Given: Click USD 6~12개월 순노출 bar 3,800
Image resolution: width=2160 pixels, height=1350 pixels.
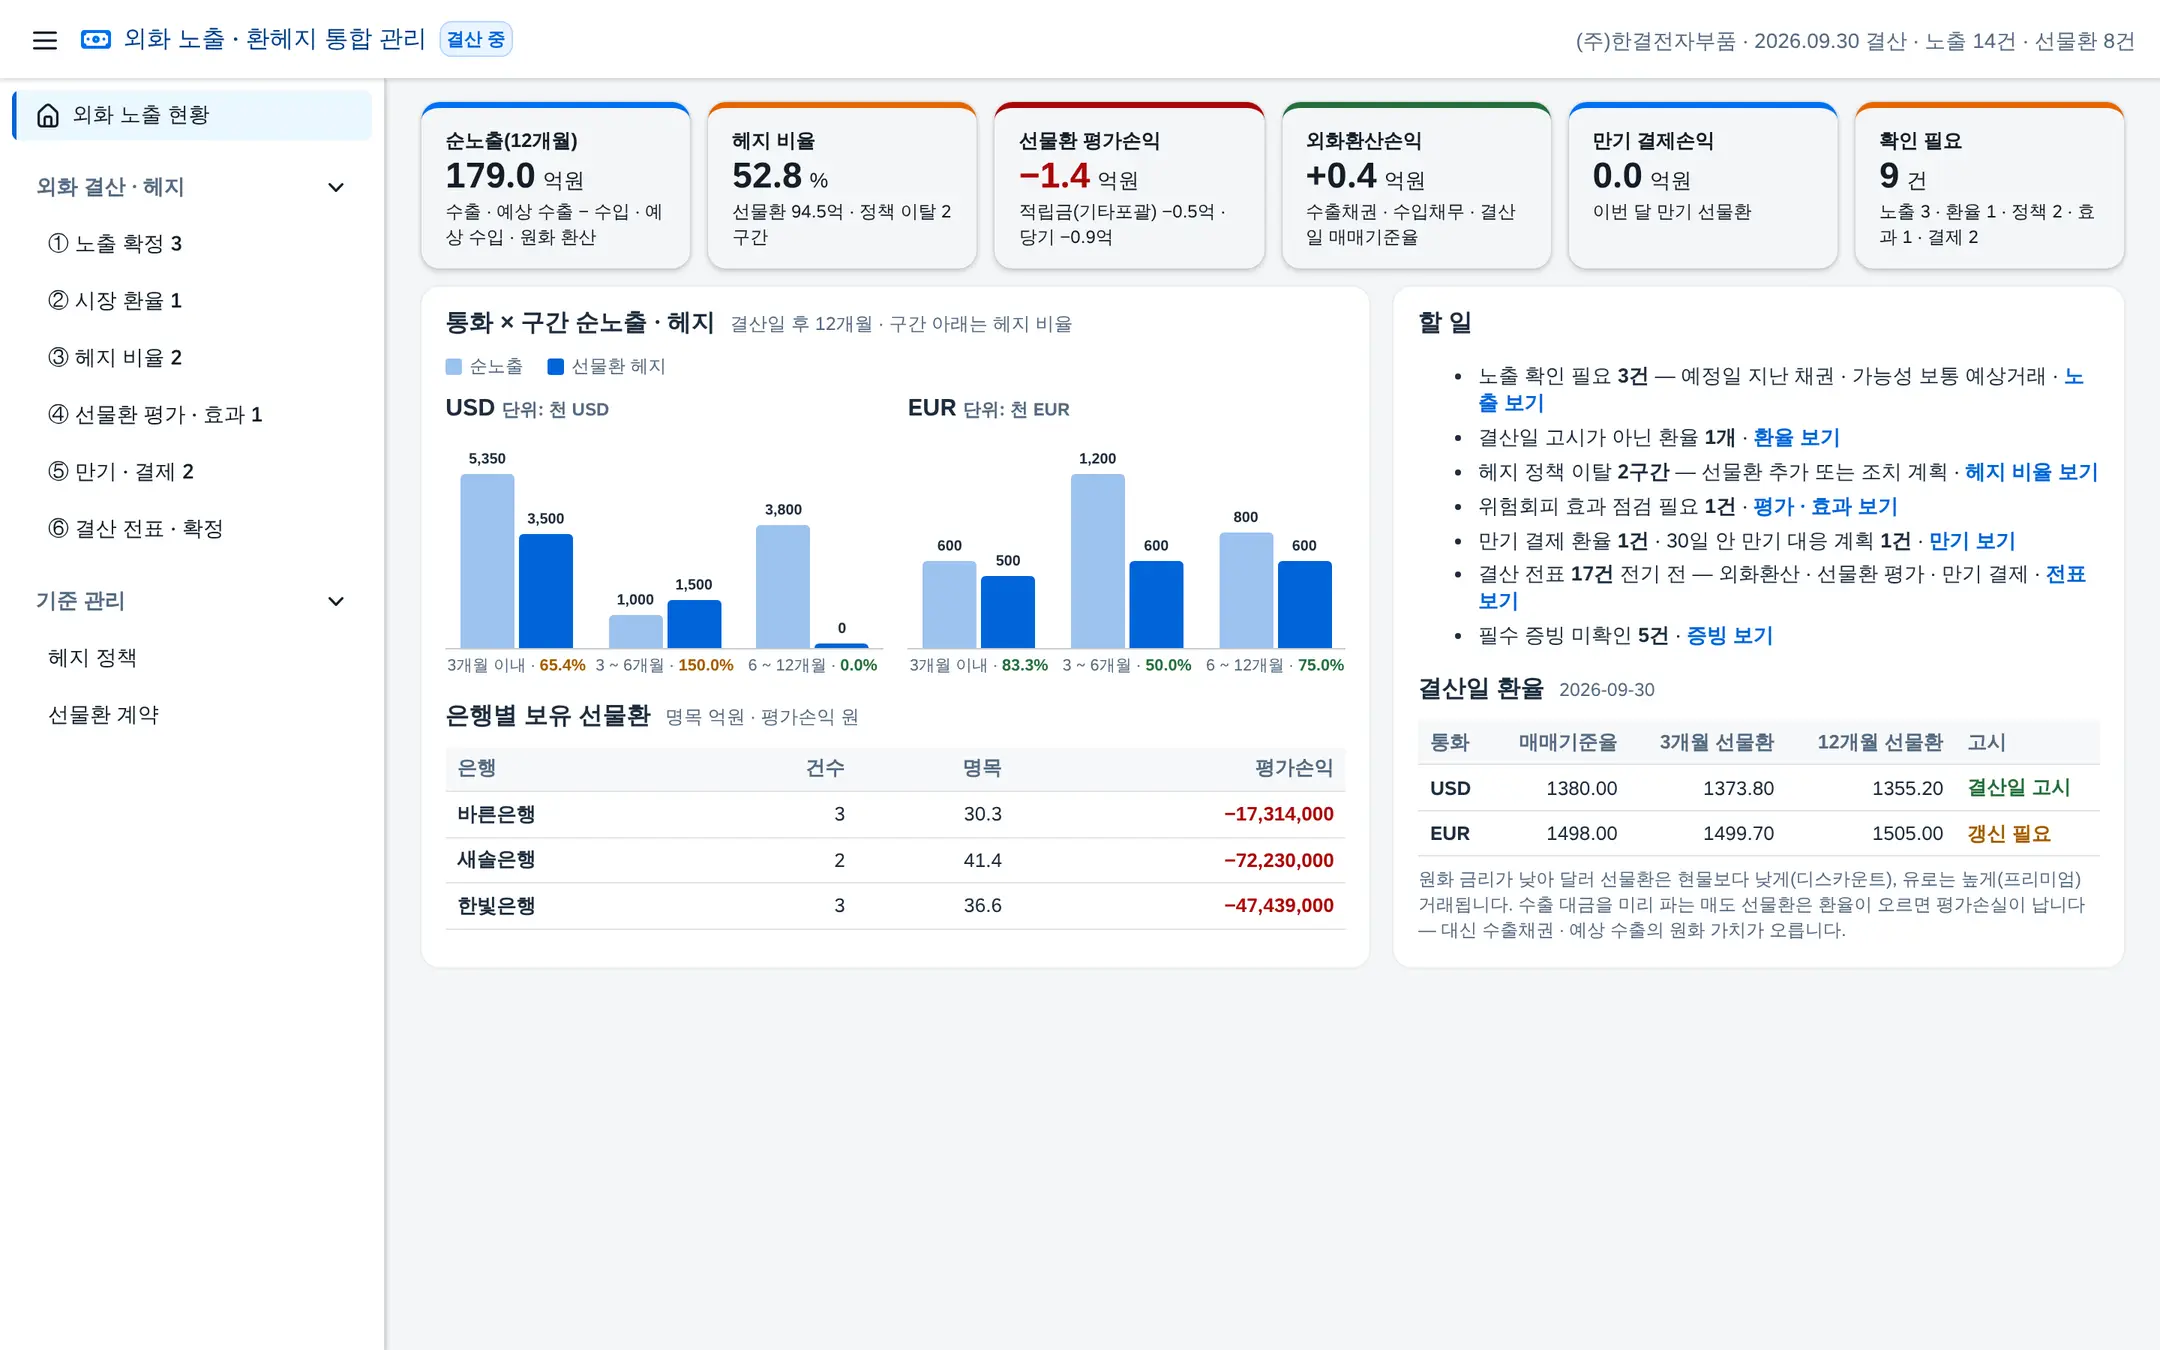Looking at the screenshot, I should [783, 587].
